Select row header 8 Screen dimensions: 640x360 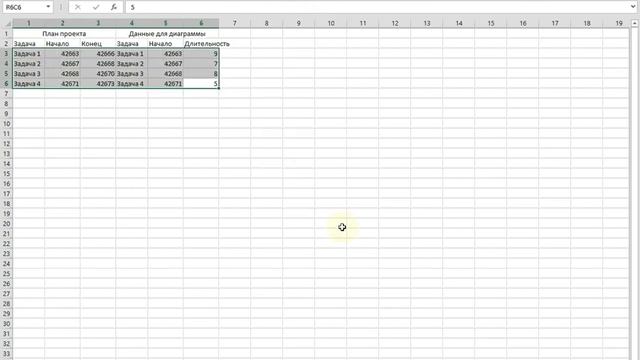click(x=6, y=104)
